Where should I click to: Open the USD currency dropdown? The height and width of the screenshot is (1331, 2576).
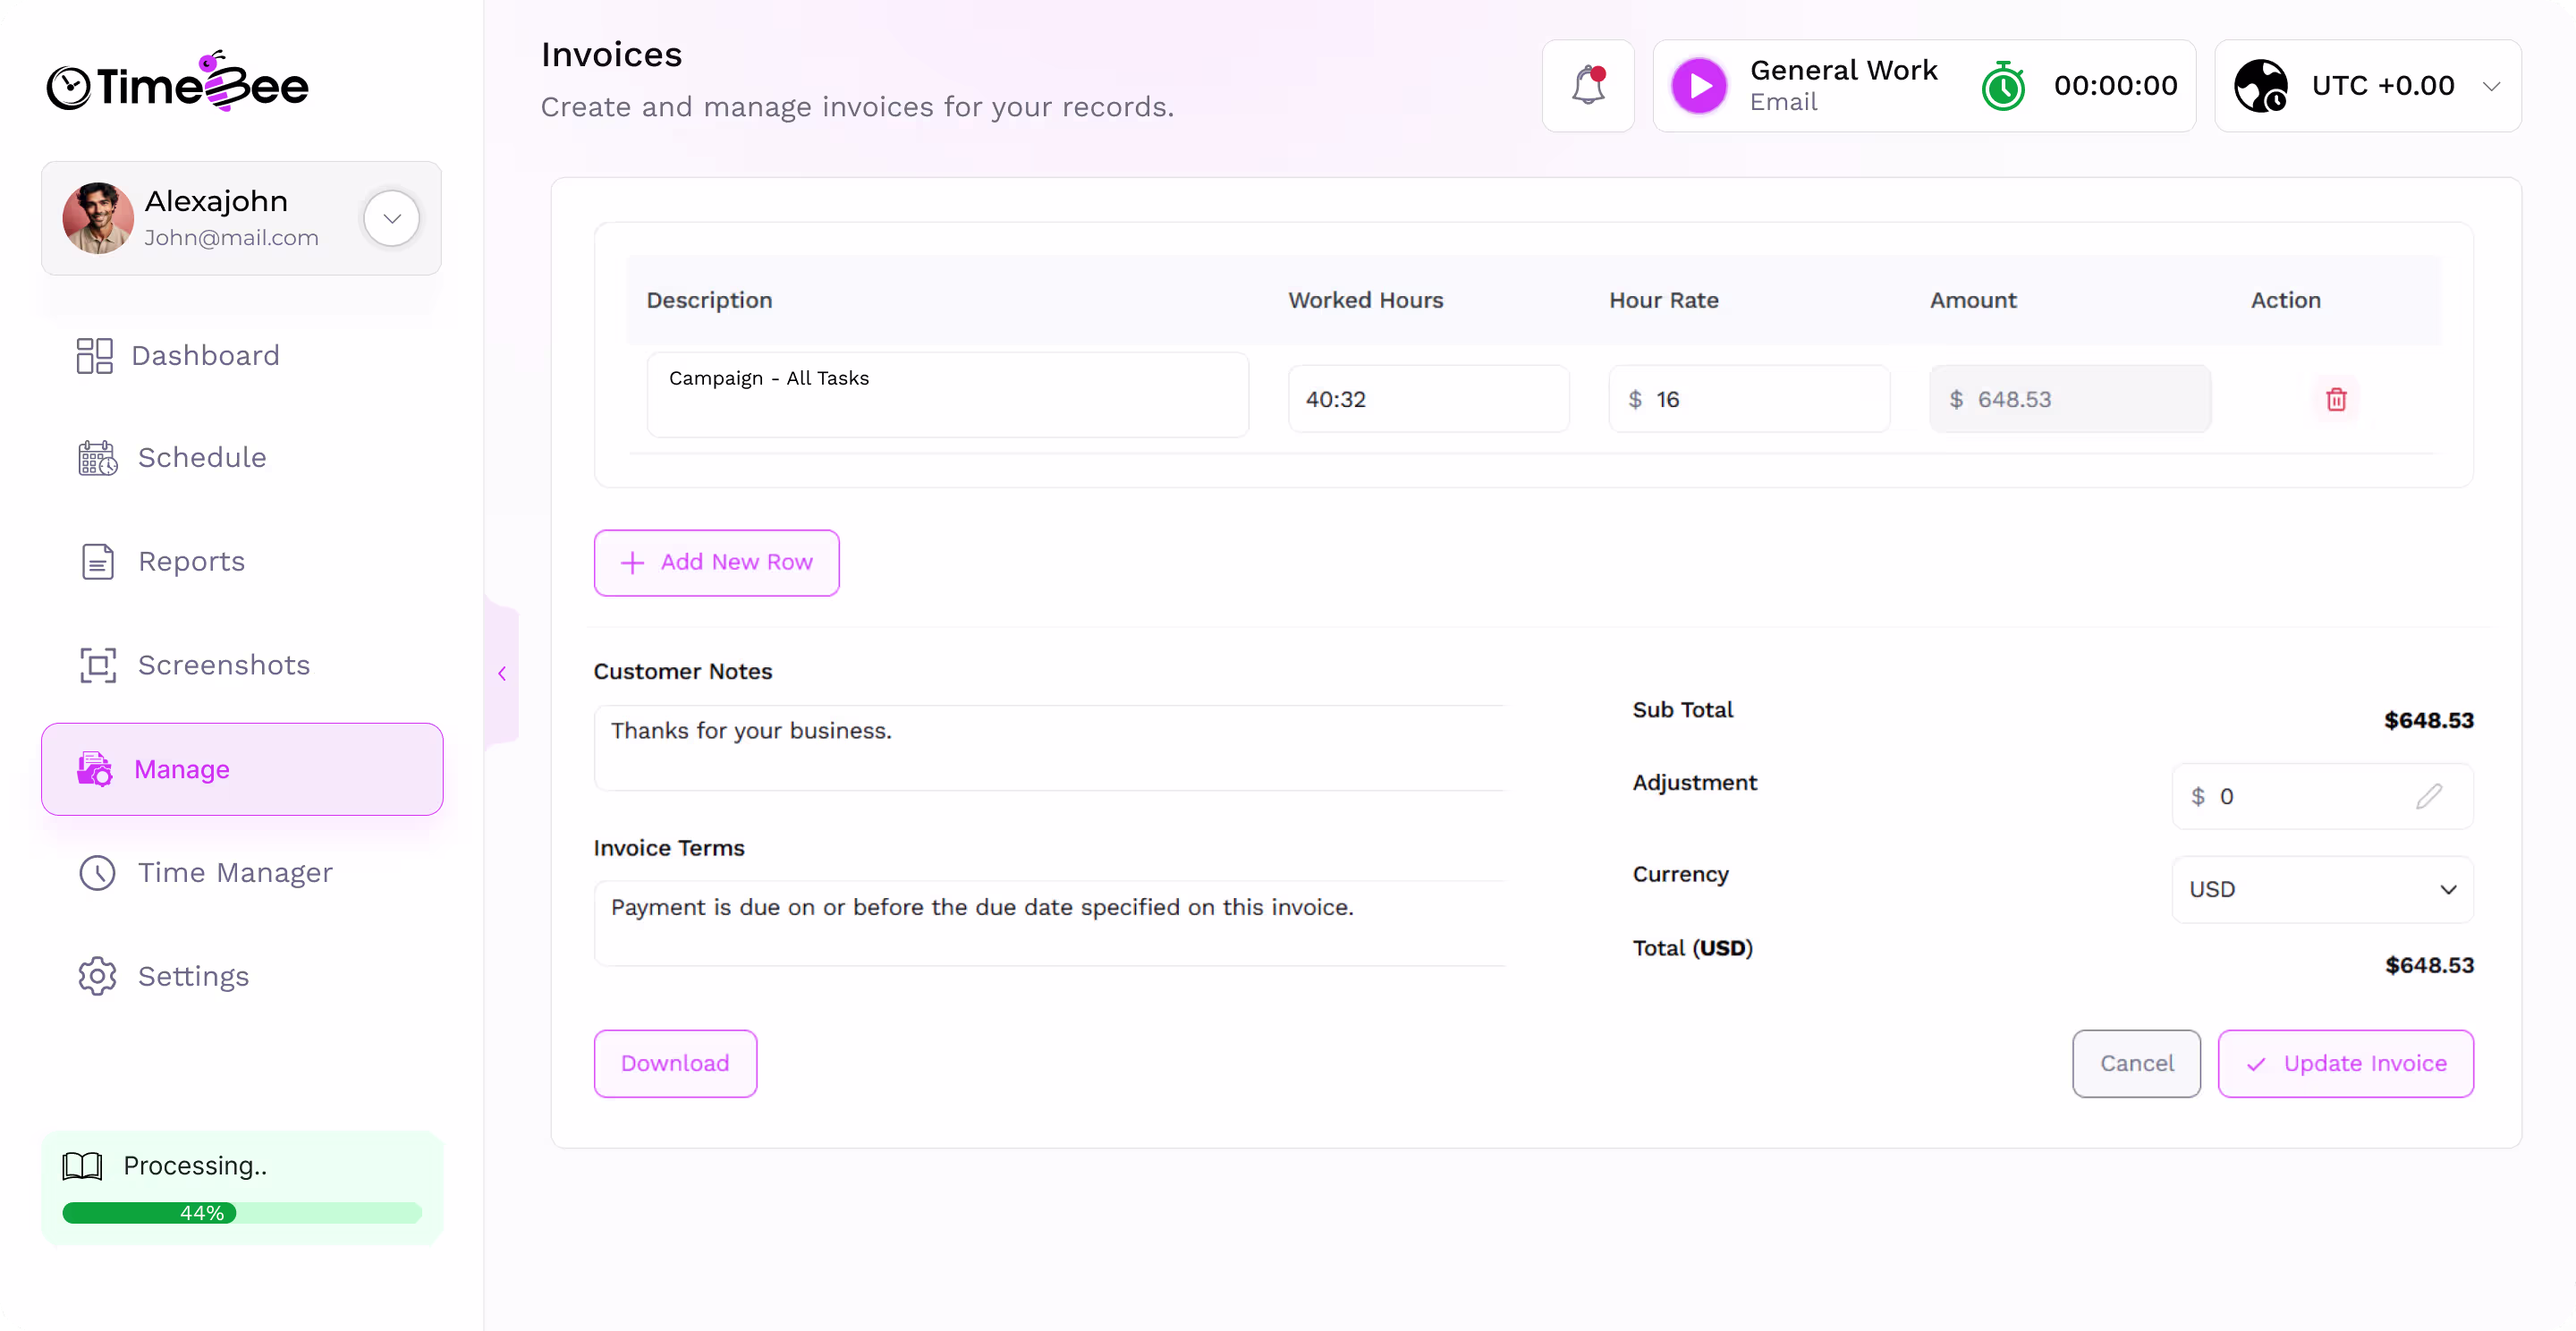click(2322, 889)
